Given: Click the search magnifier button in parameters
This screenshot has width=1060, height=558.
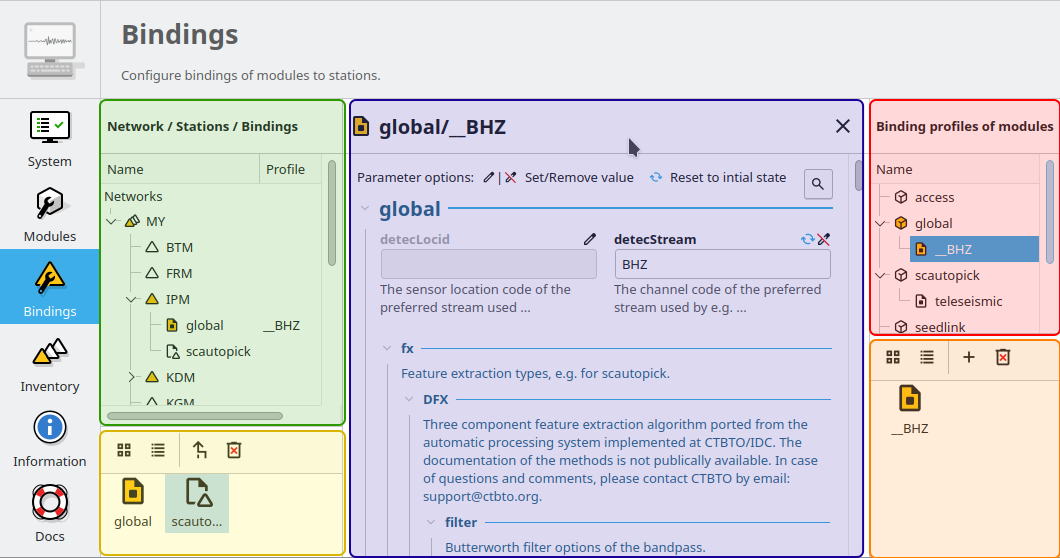Looking at the screenshot, I should 818,184.
